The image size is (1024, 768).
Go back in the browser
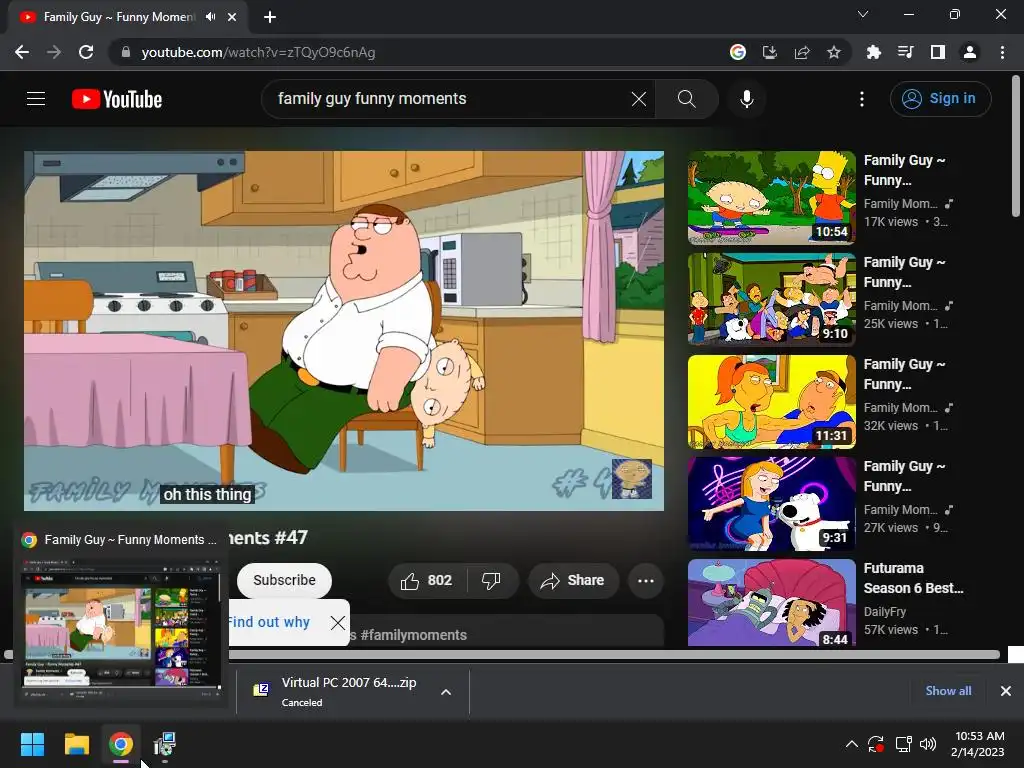[22, 52]
